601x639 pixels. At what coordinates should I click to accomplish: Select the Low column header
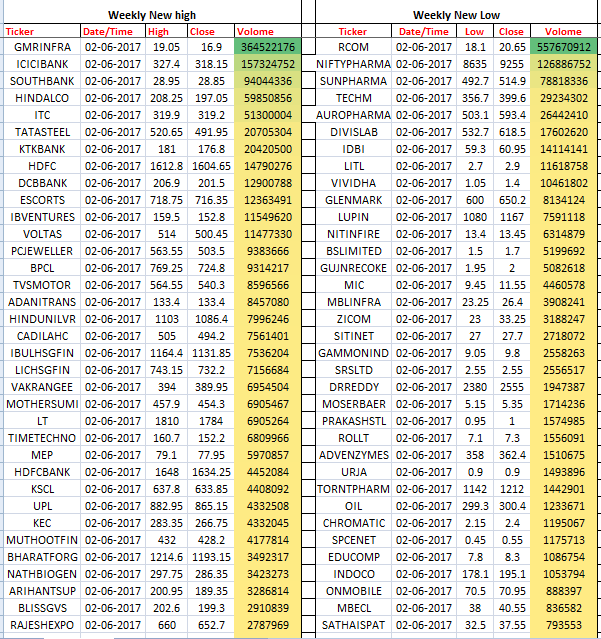[475, 31]
